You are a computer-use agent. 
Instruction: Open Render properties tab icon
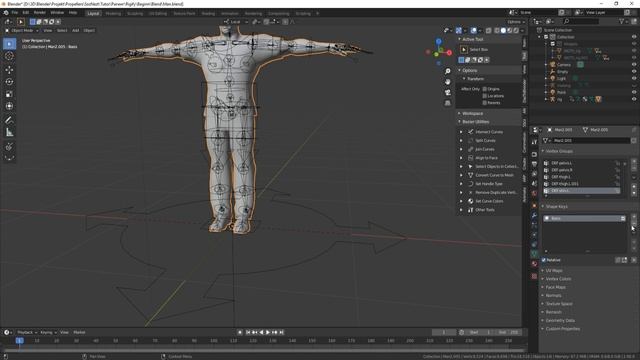[x=534, y=154]
